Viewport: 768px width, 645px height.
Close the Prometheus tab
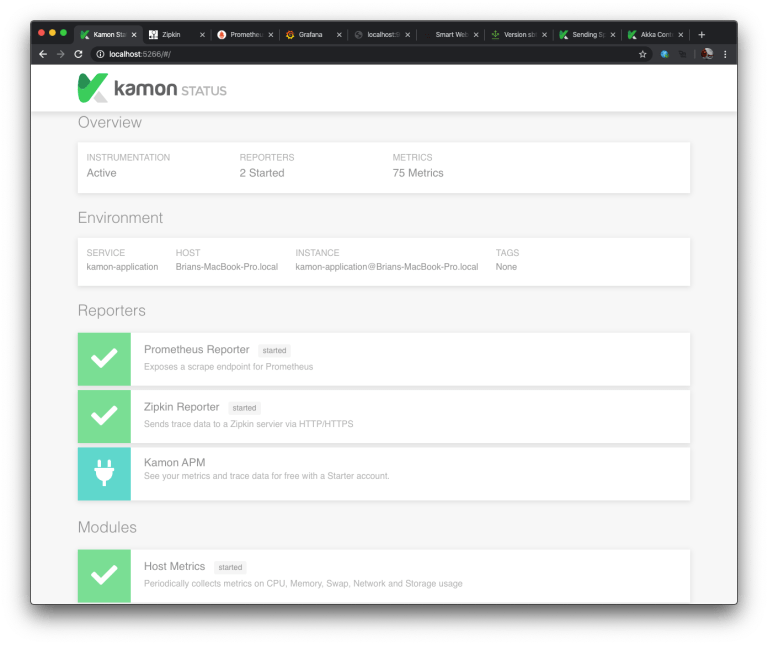[x=271, y=35]
